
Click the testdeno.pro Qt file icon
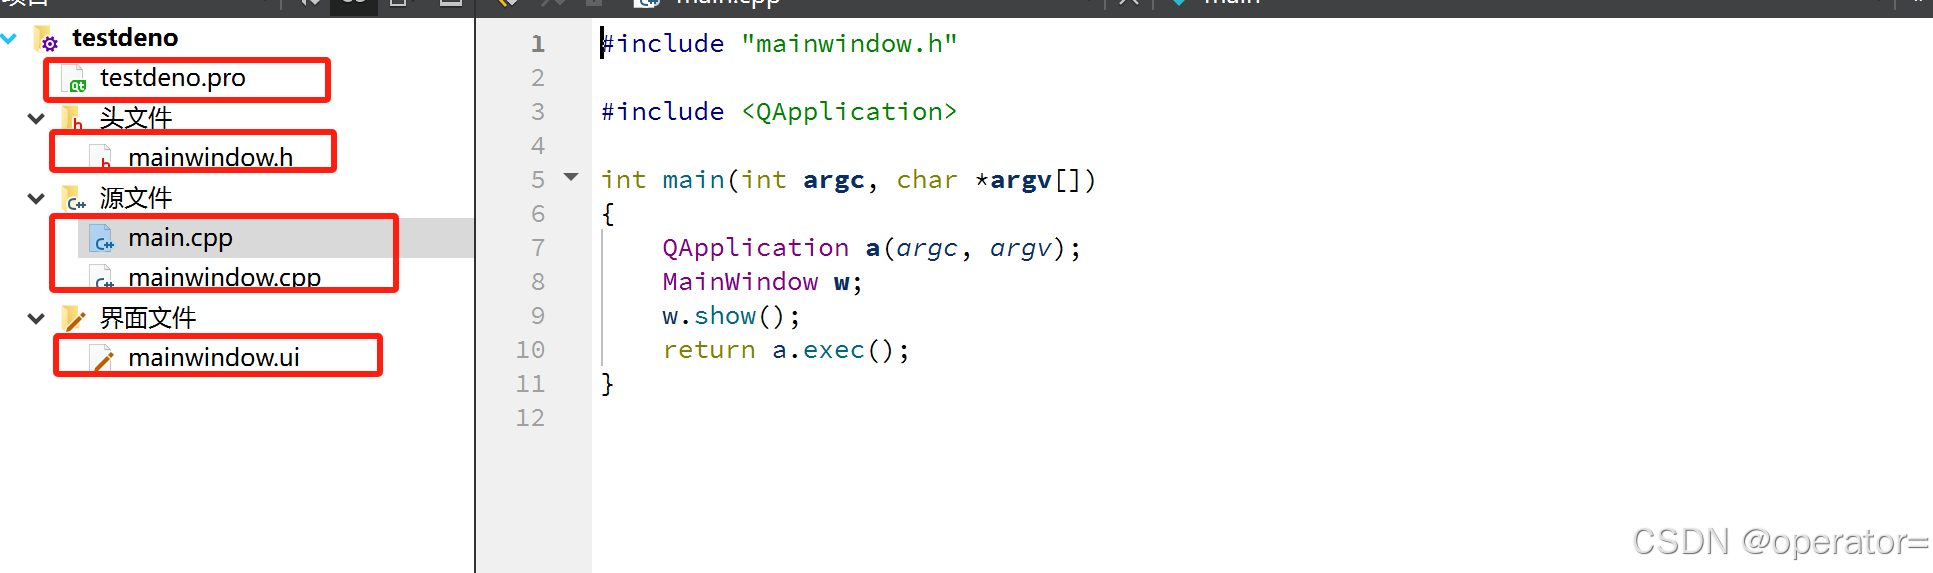point(74,79)
